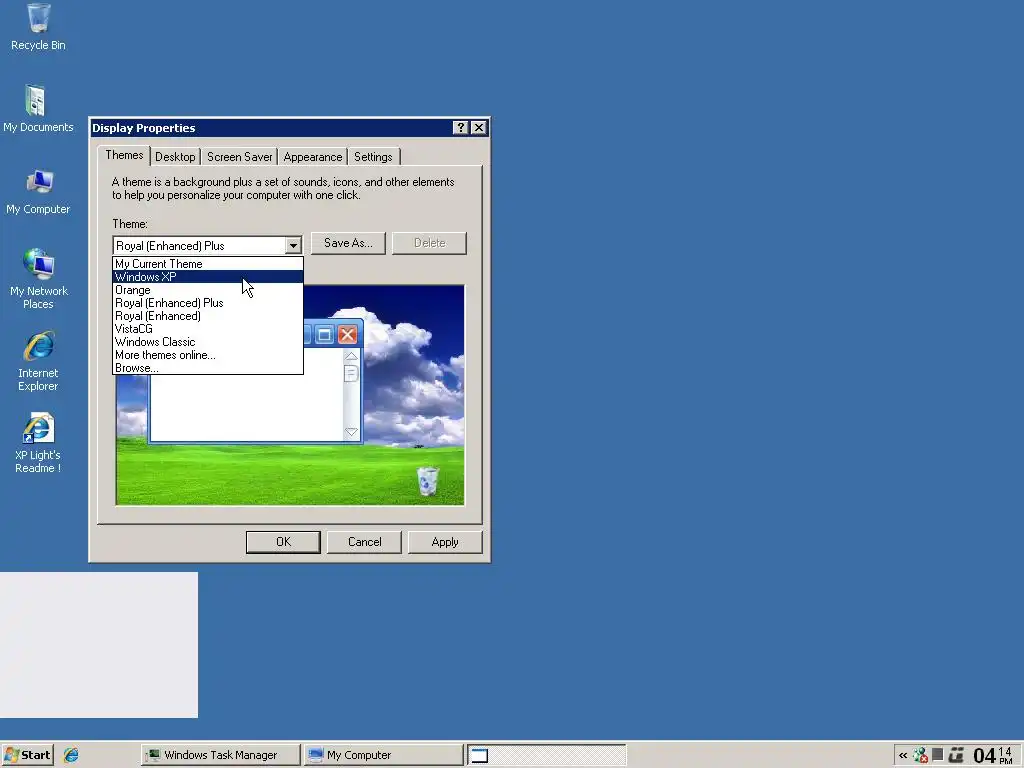This screenshot has width=1024, height=768.
Task: Switch to the Themes tab
Action: [x=124, y=155]
